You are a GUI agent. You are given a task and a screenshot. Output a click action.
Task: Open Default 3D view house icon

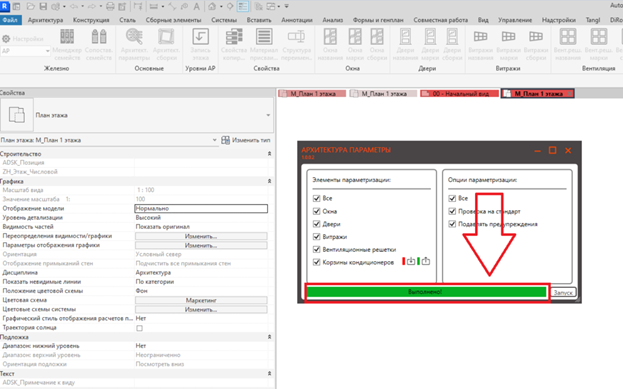(x=212, y=6)
